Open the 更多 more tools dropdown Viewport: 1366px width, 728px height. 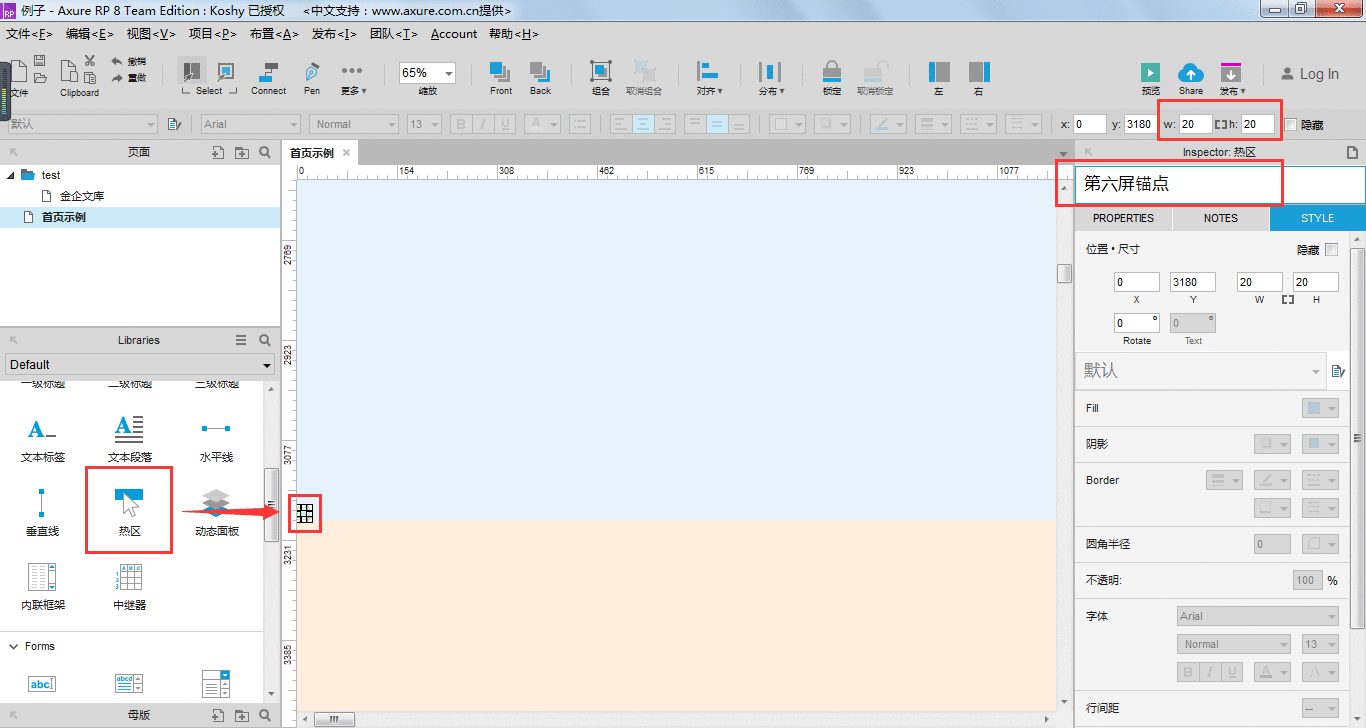click(x=352, y=79)
